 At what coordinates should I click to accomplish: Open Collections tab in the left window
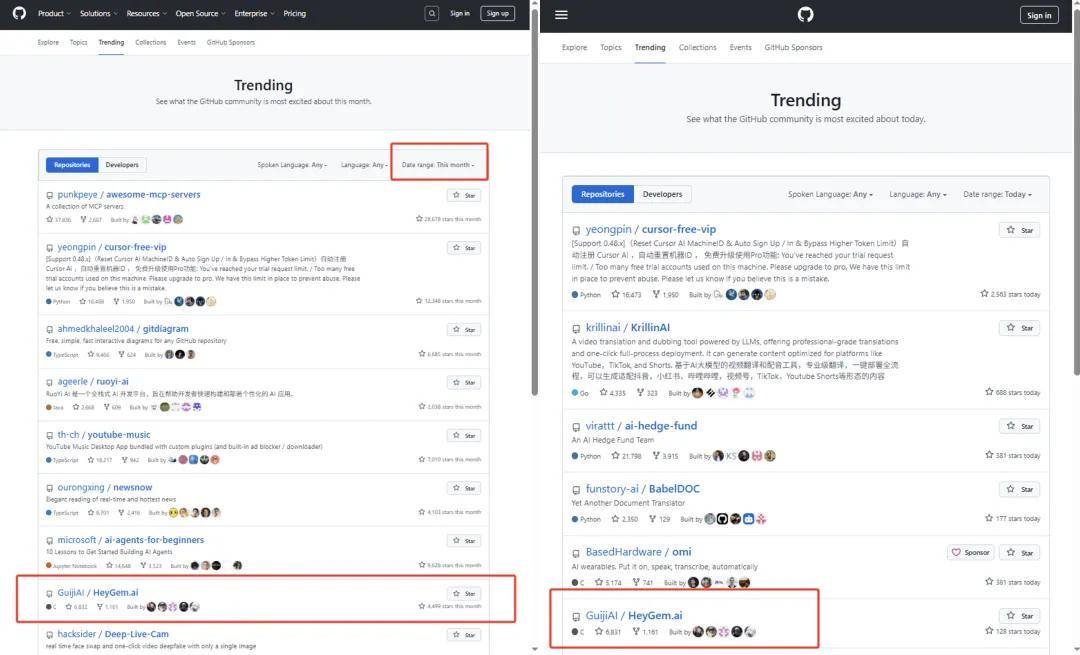pos(151,43)
